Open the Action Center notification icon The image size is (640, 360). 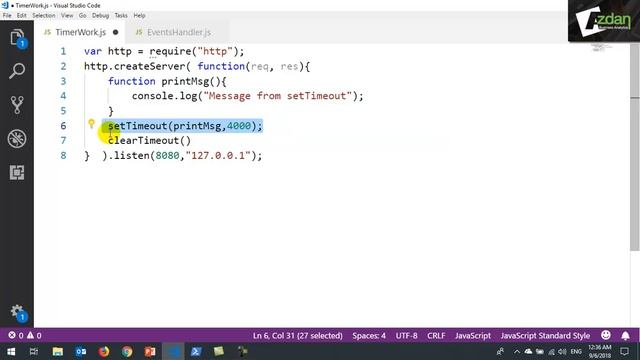click(x=624, y=351)
